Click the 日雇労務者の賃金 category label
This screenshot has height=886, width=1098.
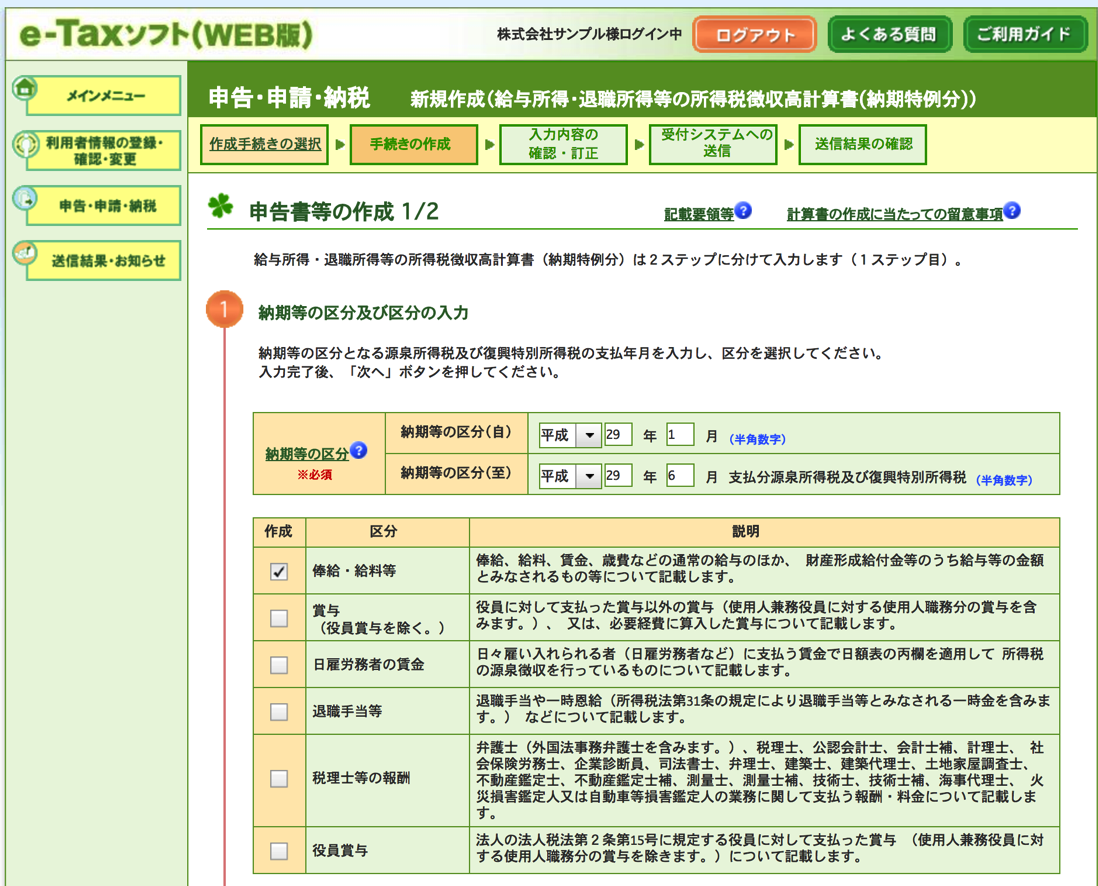coord(368,665)
